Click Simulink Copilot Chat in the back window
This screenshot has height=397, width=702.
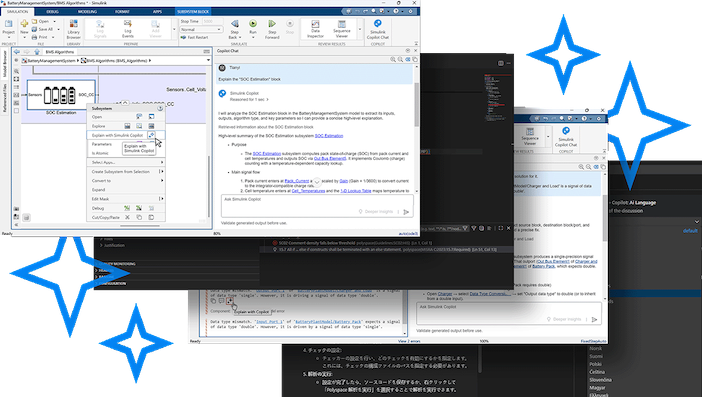[x=566, y=137]
